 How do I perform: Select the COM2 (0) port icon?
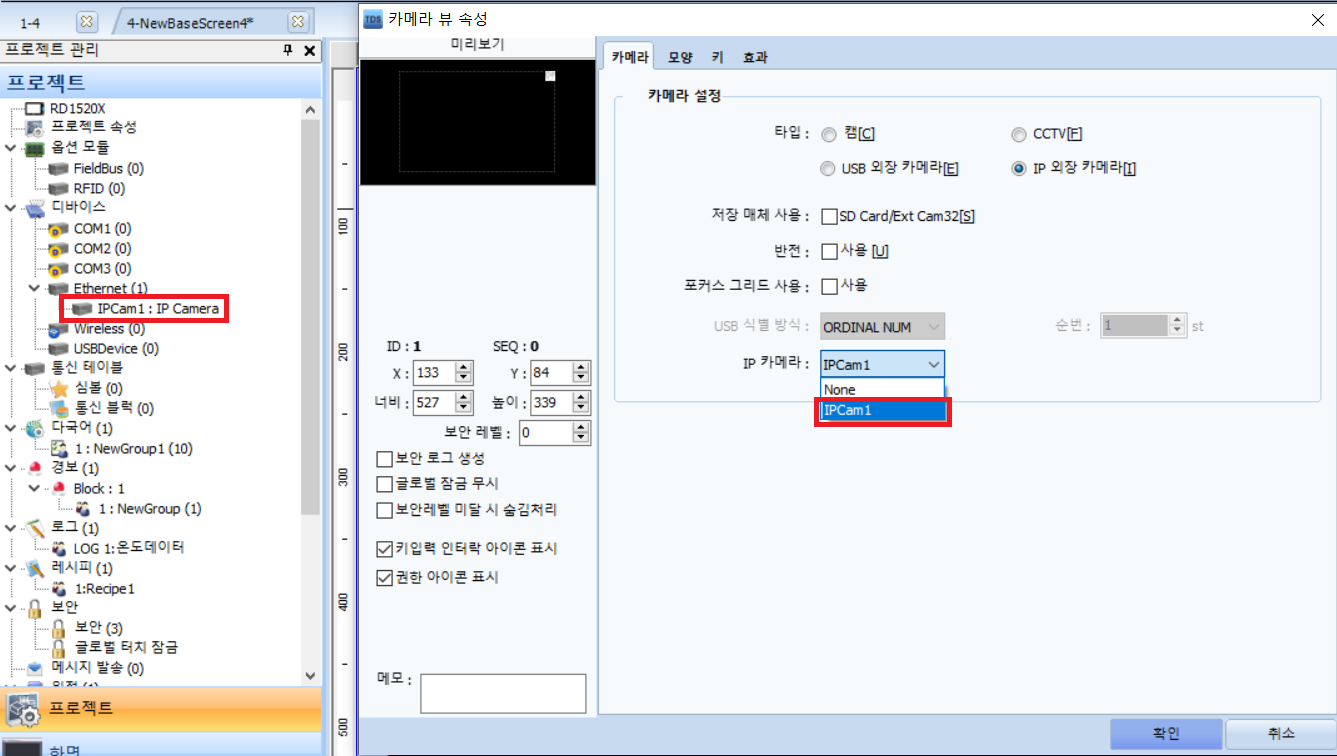coord(58,248)
